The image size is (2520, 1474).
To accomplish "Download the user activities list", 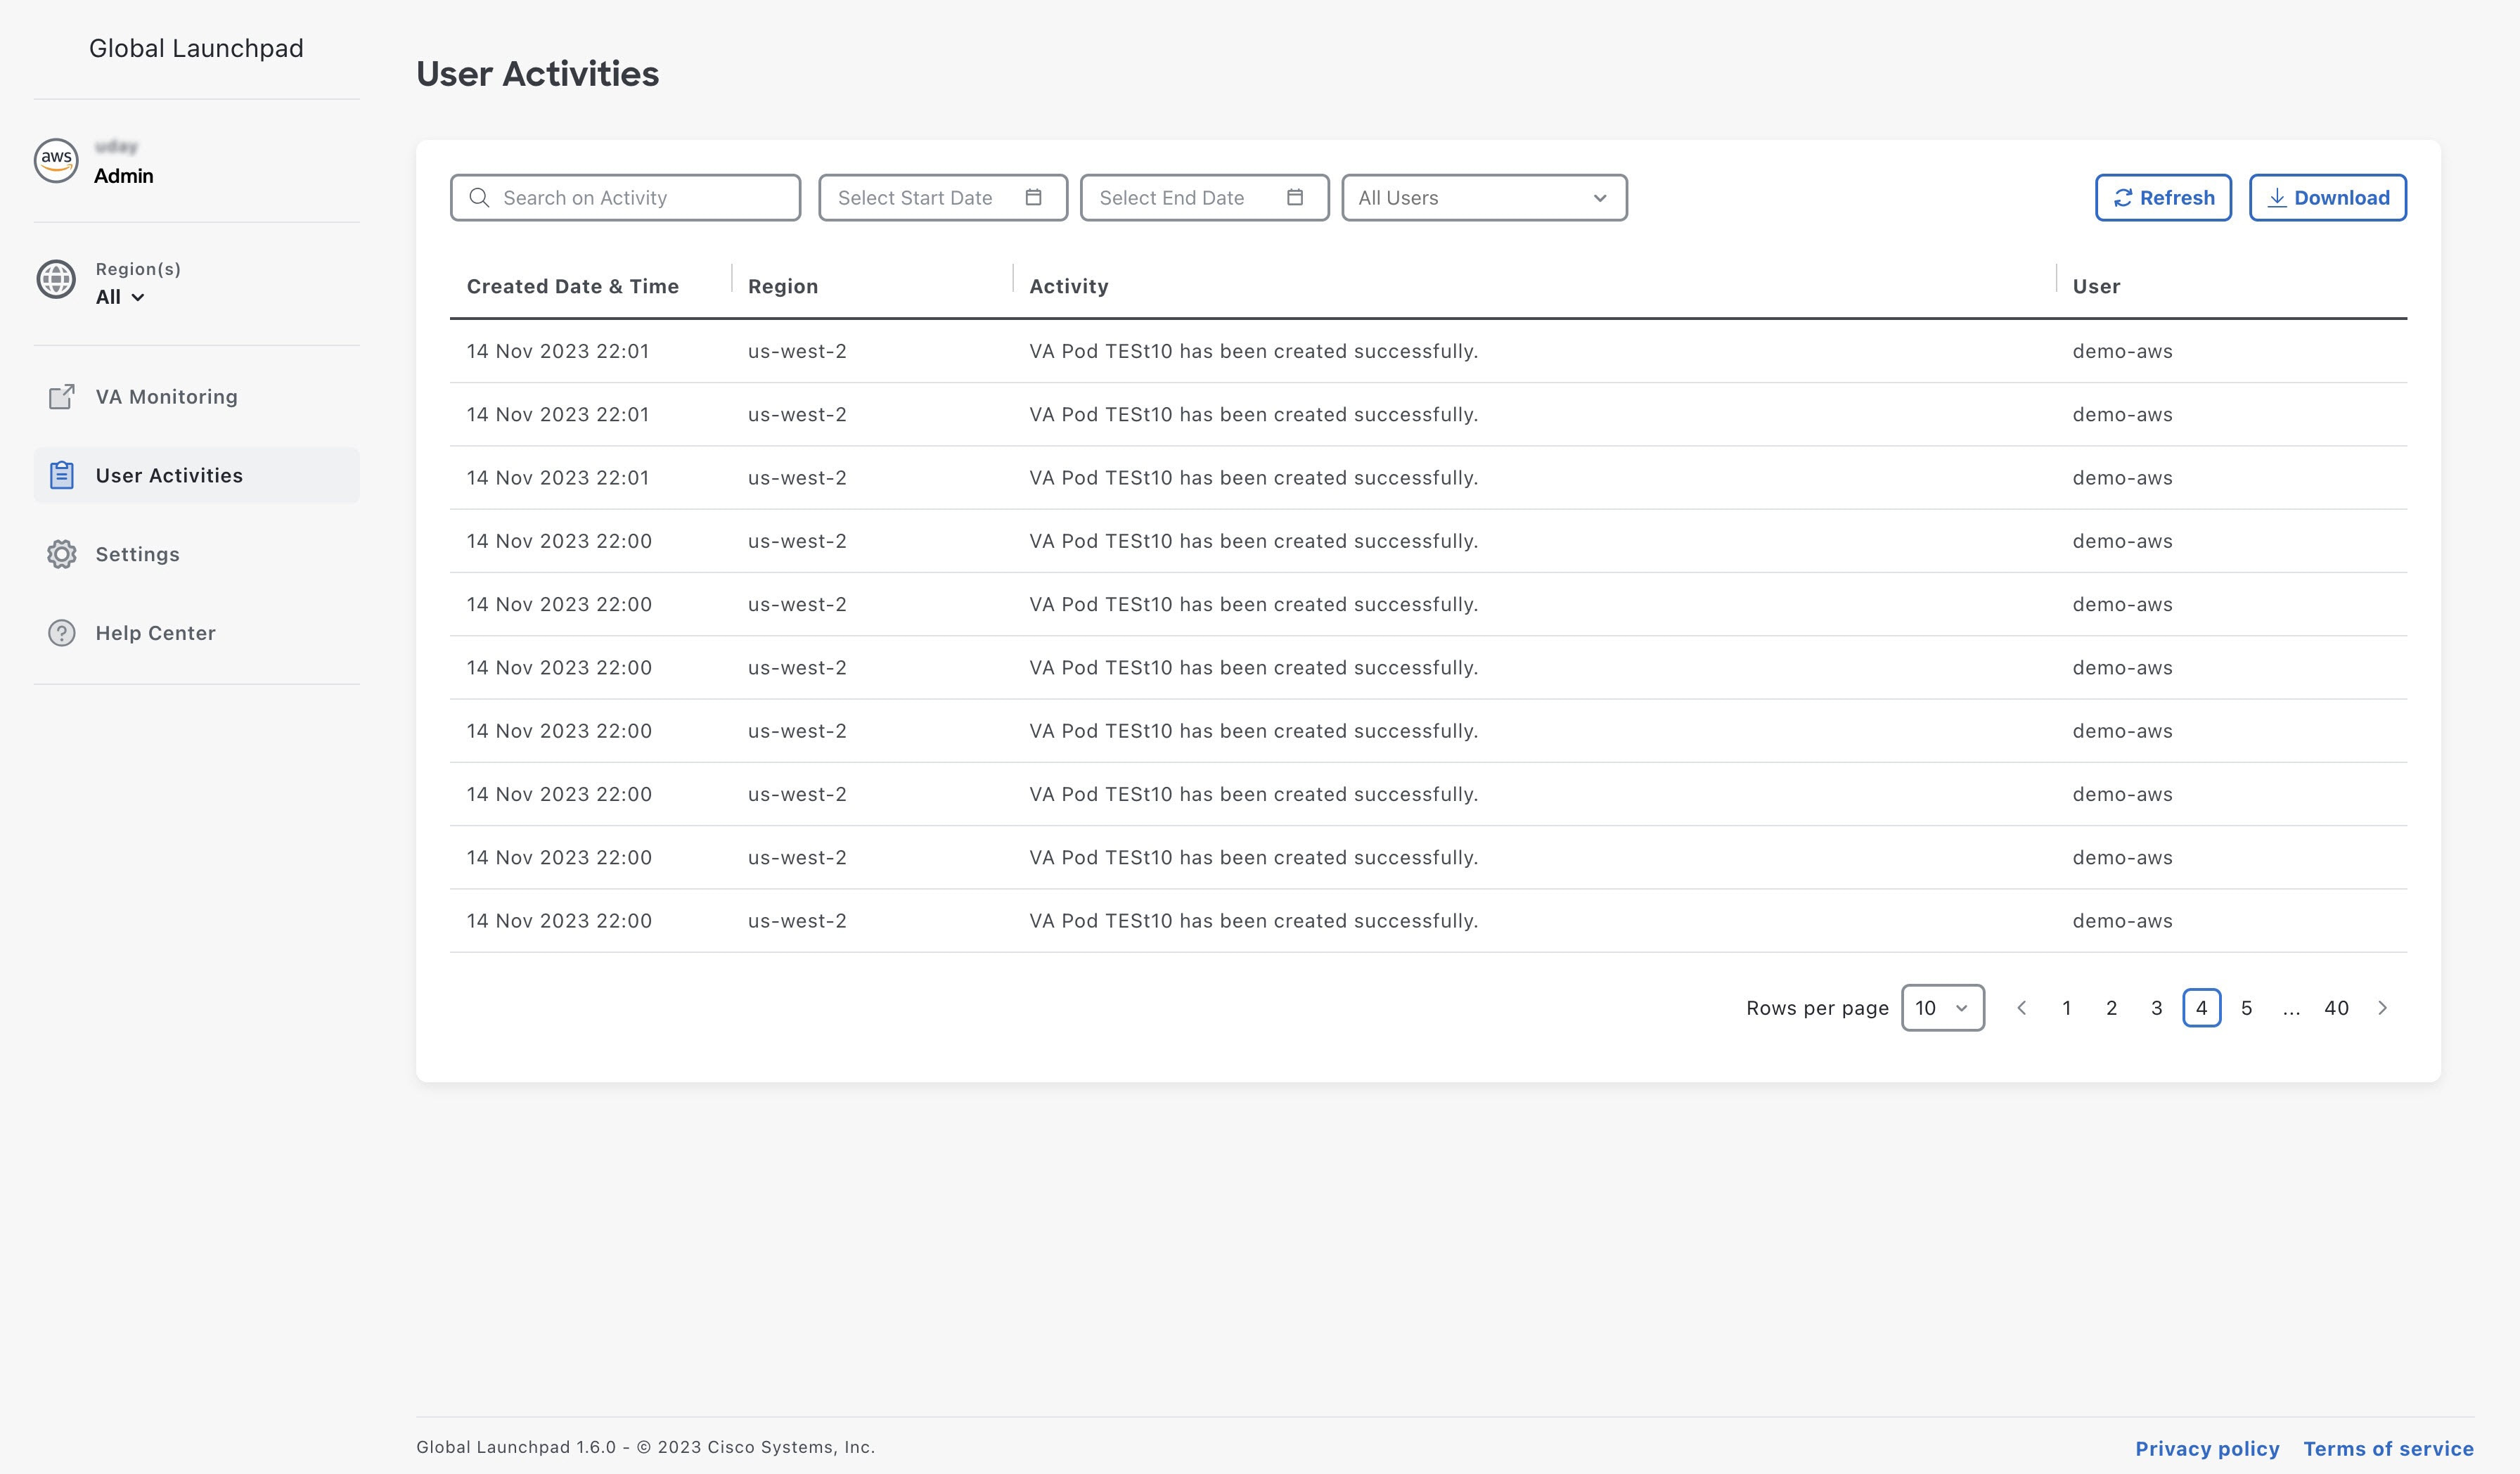I will point(2327,198).
